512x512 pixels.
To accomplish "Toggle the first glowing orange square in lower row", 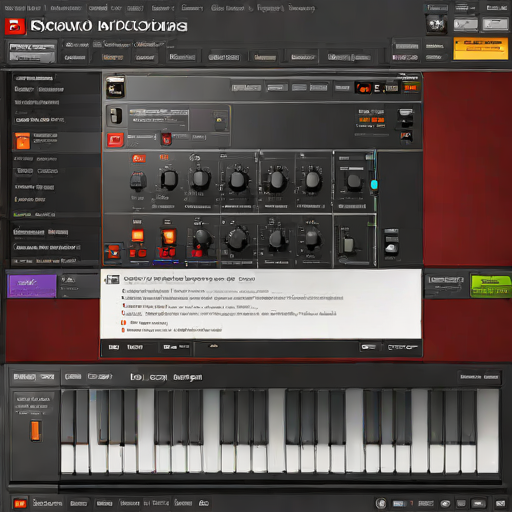I will [137, 235].
